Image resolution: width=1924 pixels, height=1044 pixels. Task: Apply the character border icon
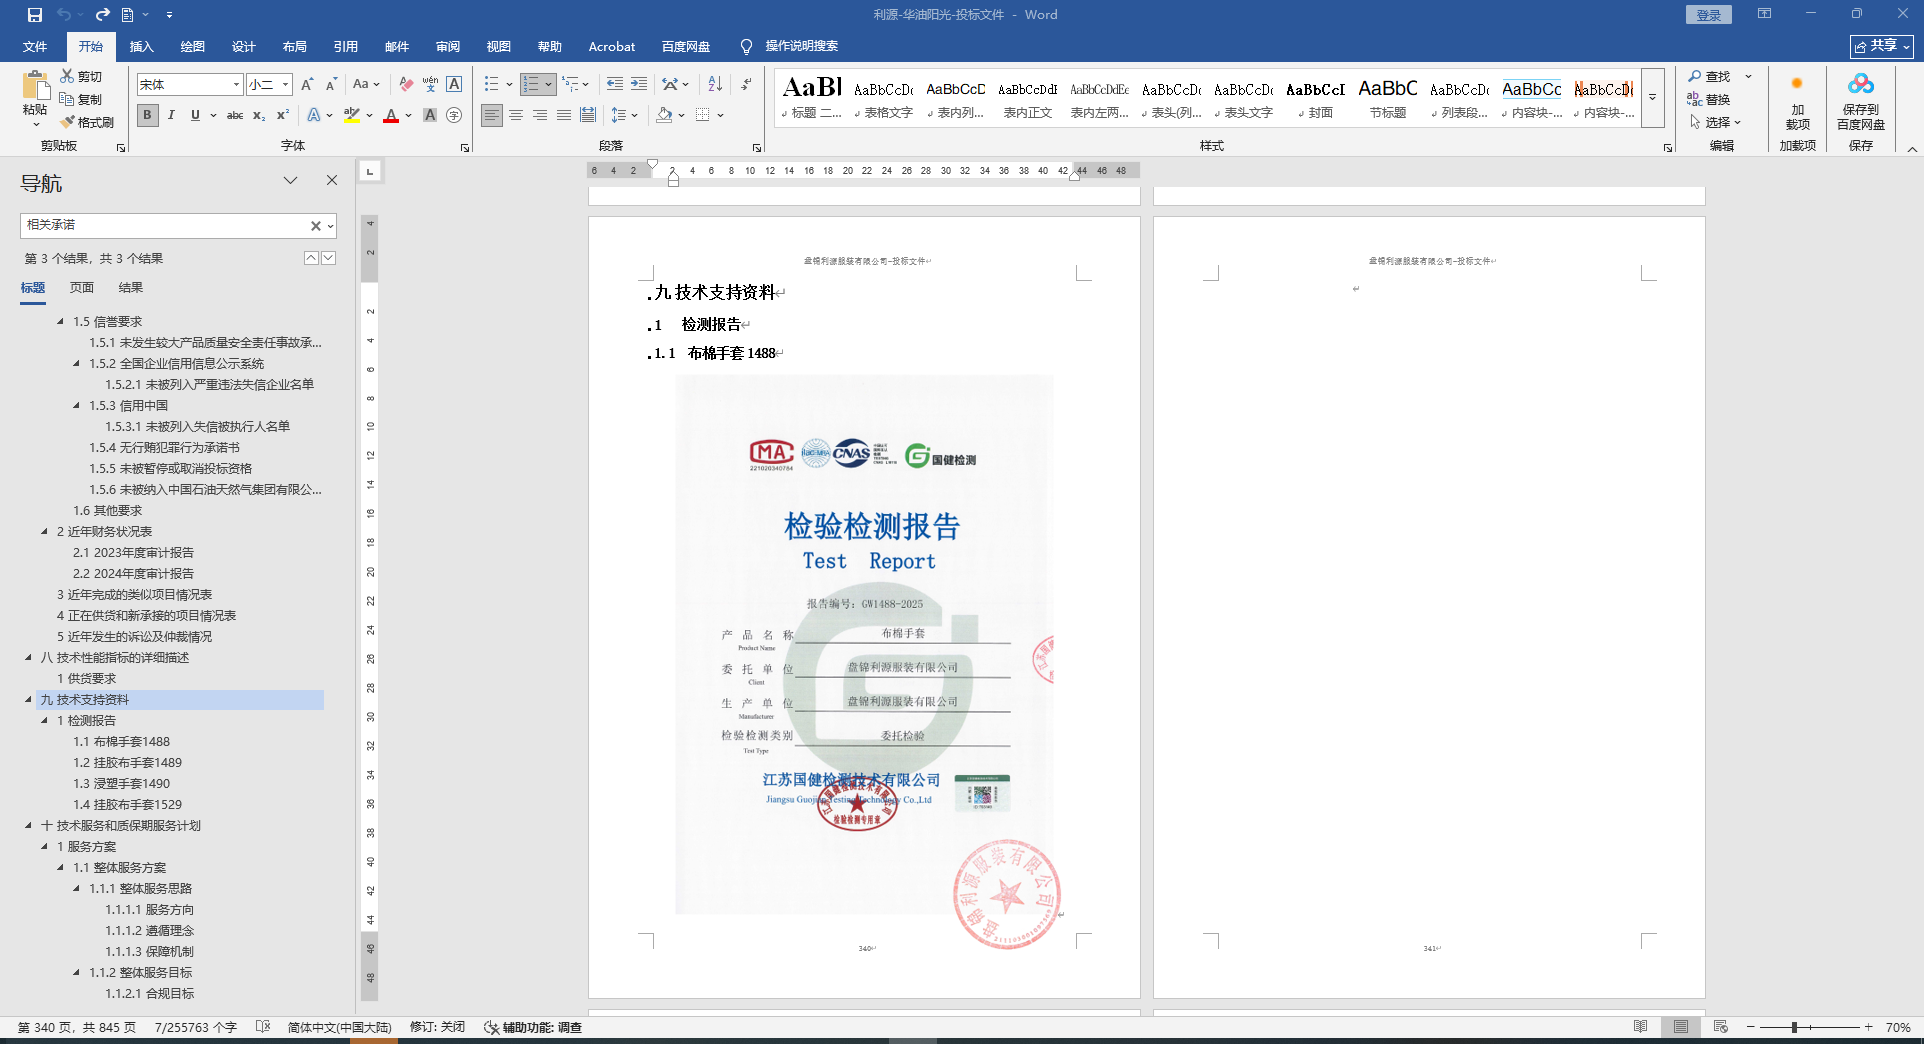pyautogui.click(x=454, y=84)
